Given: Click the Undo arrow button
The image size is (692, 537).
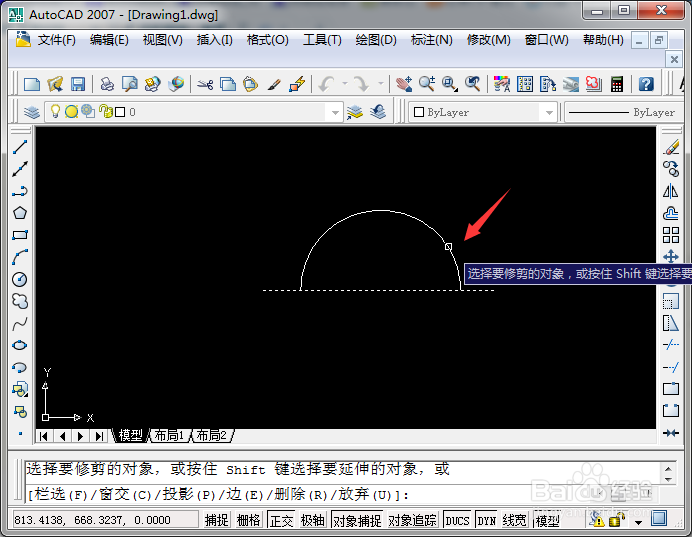Looking at the screenshot, I should 327,84.
